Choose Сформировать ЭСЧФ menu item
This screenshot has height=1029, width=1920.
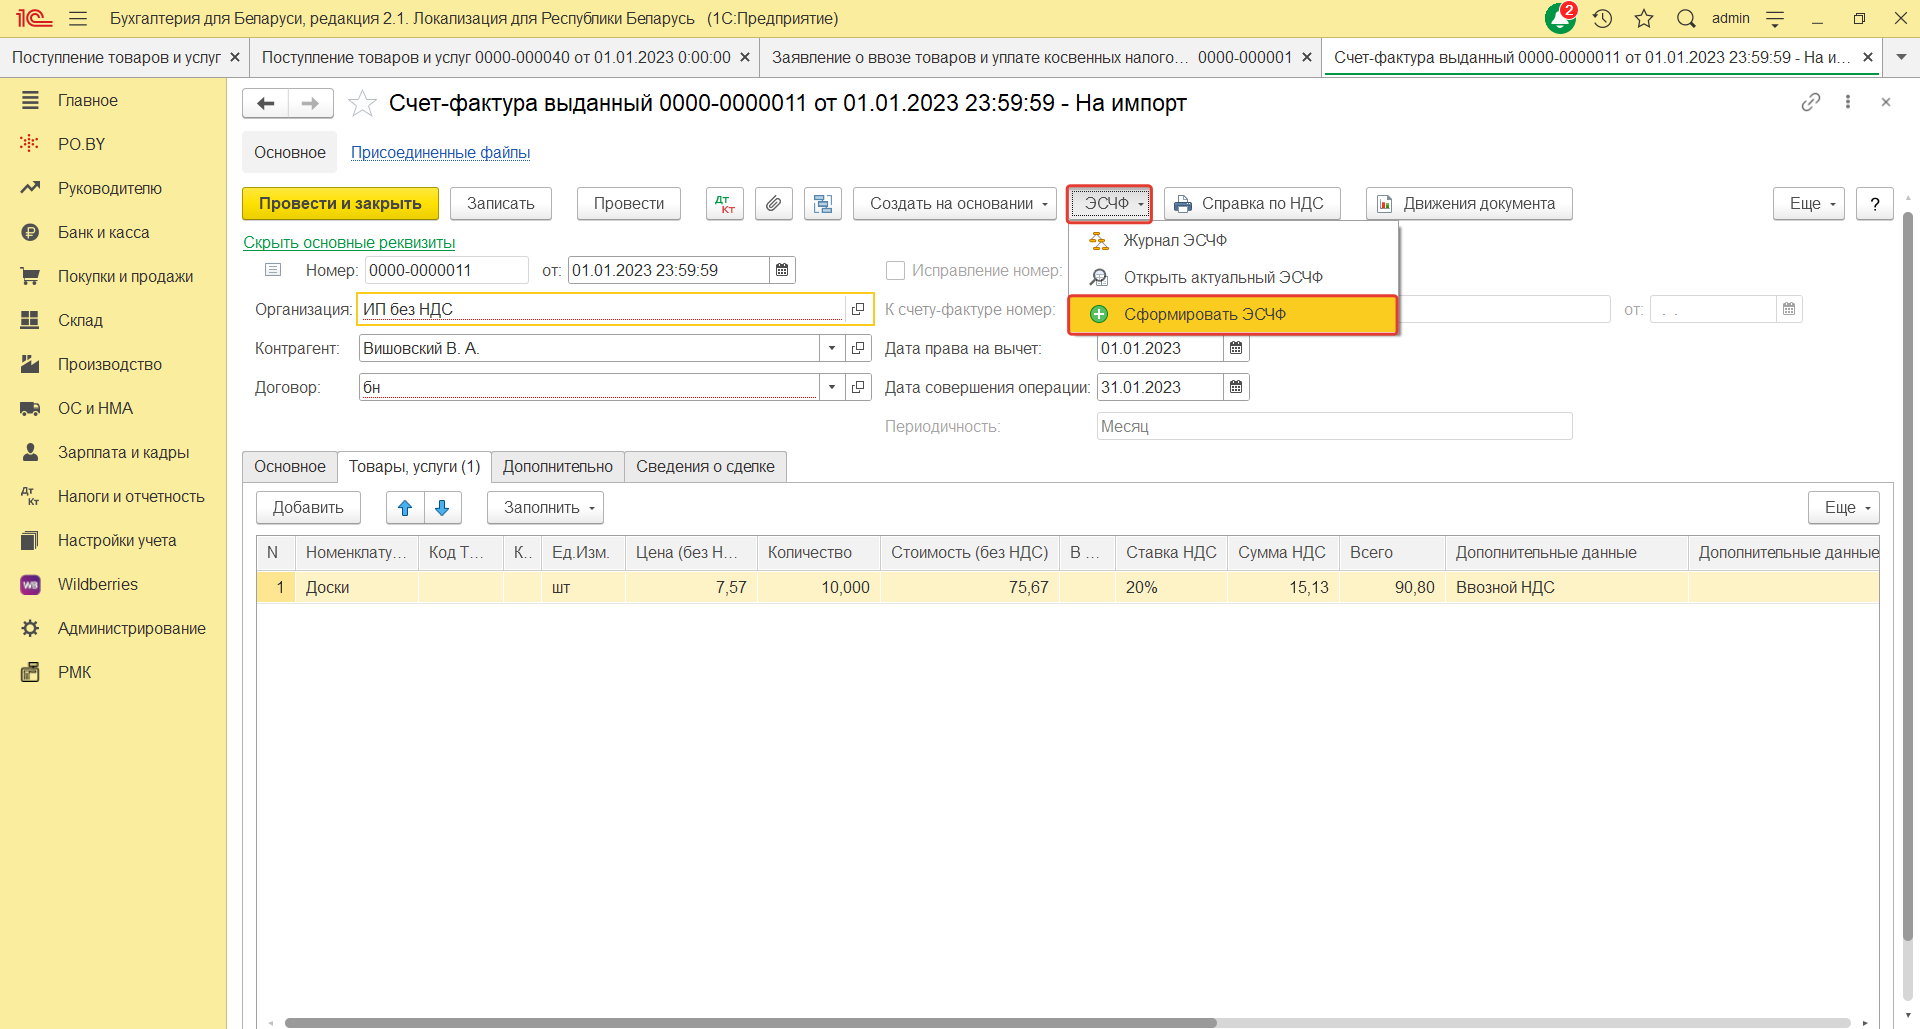1233,314
